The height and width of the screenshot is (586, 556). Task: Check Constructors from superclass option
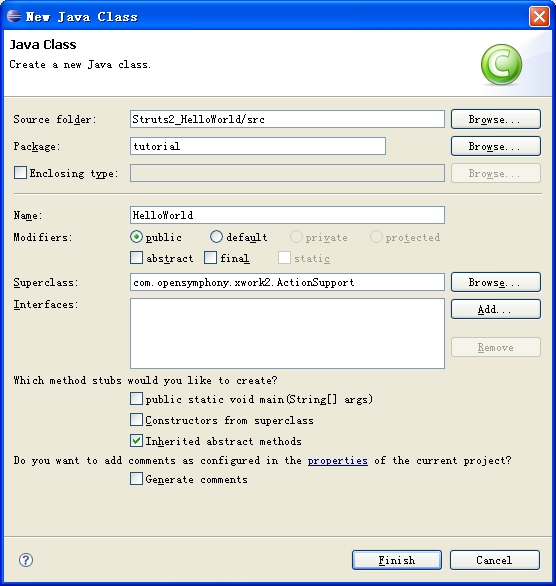[x=136, y=420]
